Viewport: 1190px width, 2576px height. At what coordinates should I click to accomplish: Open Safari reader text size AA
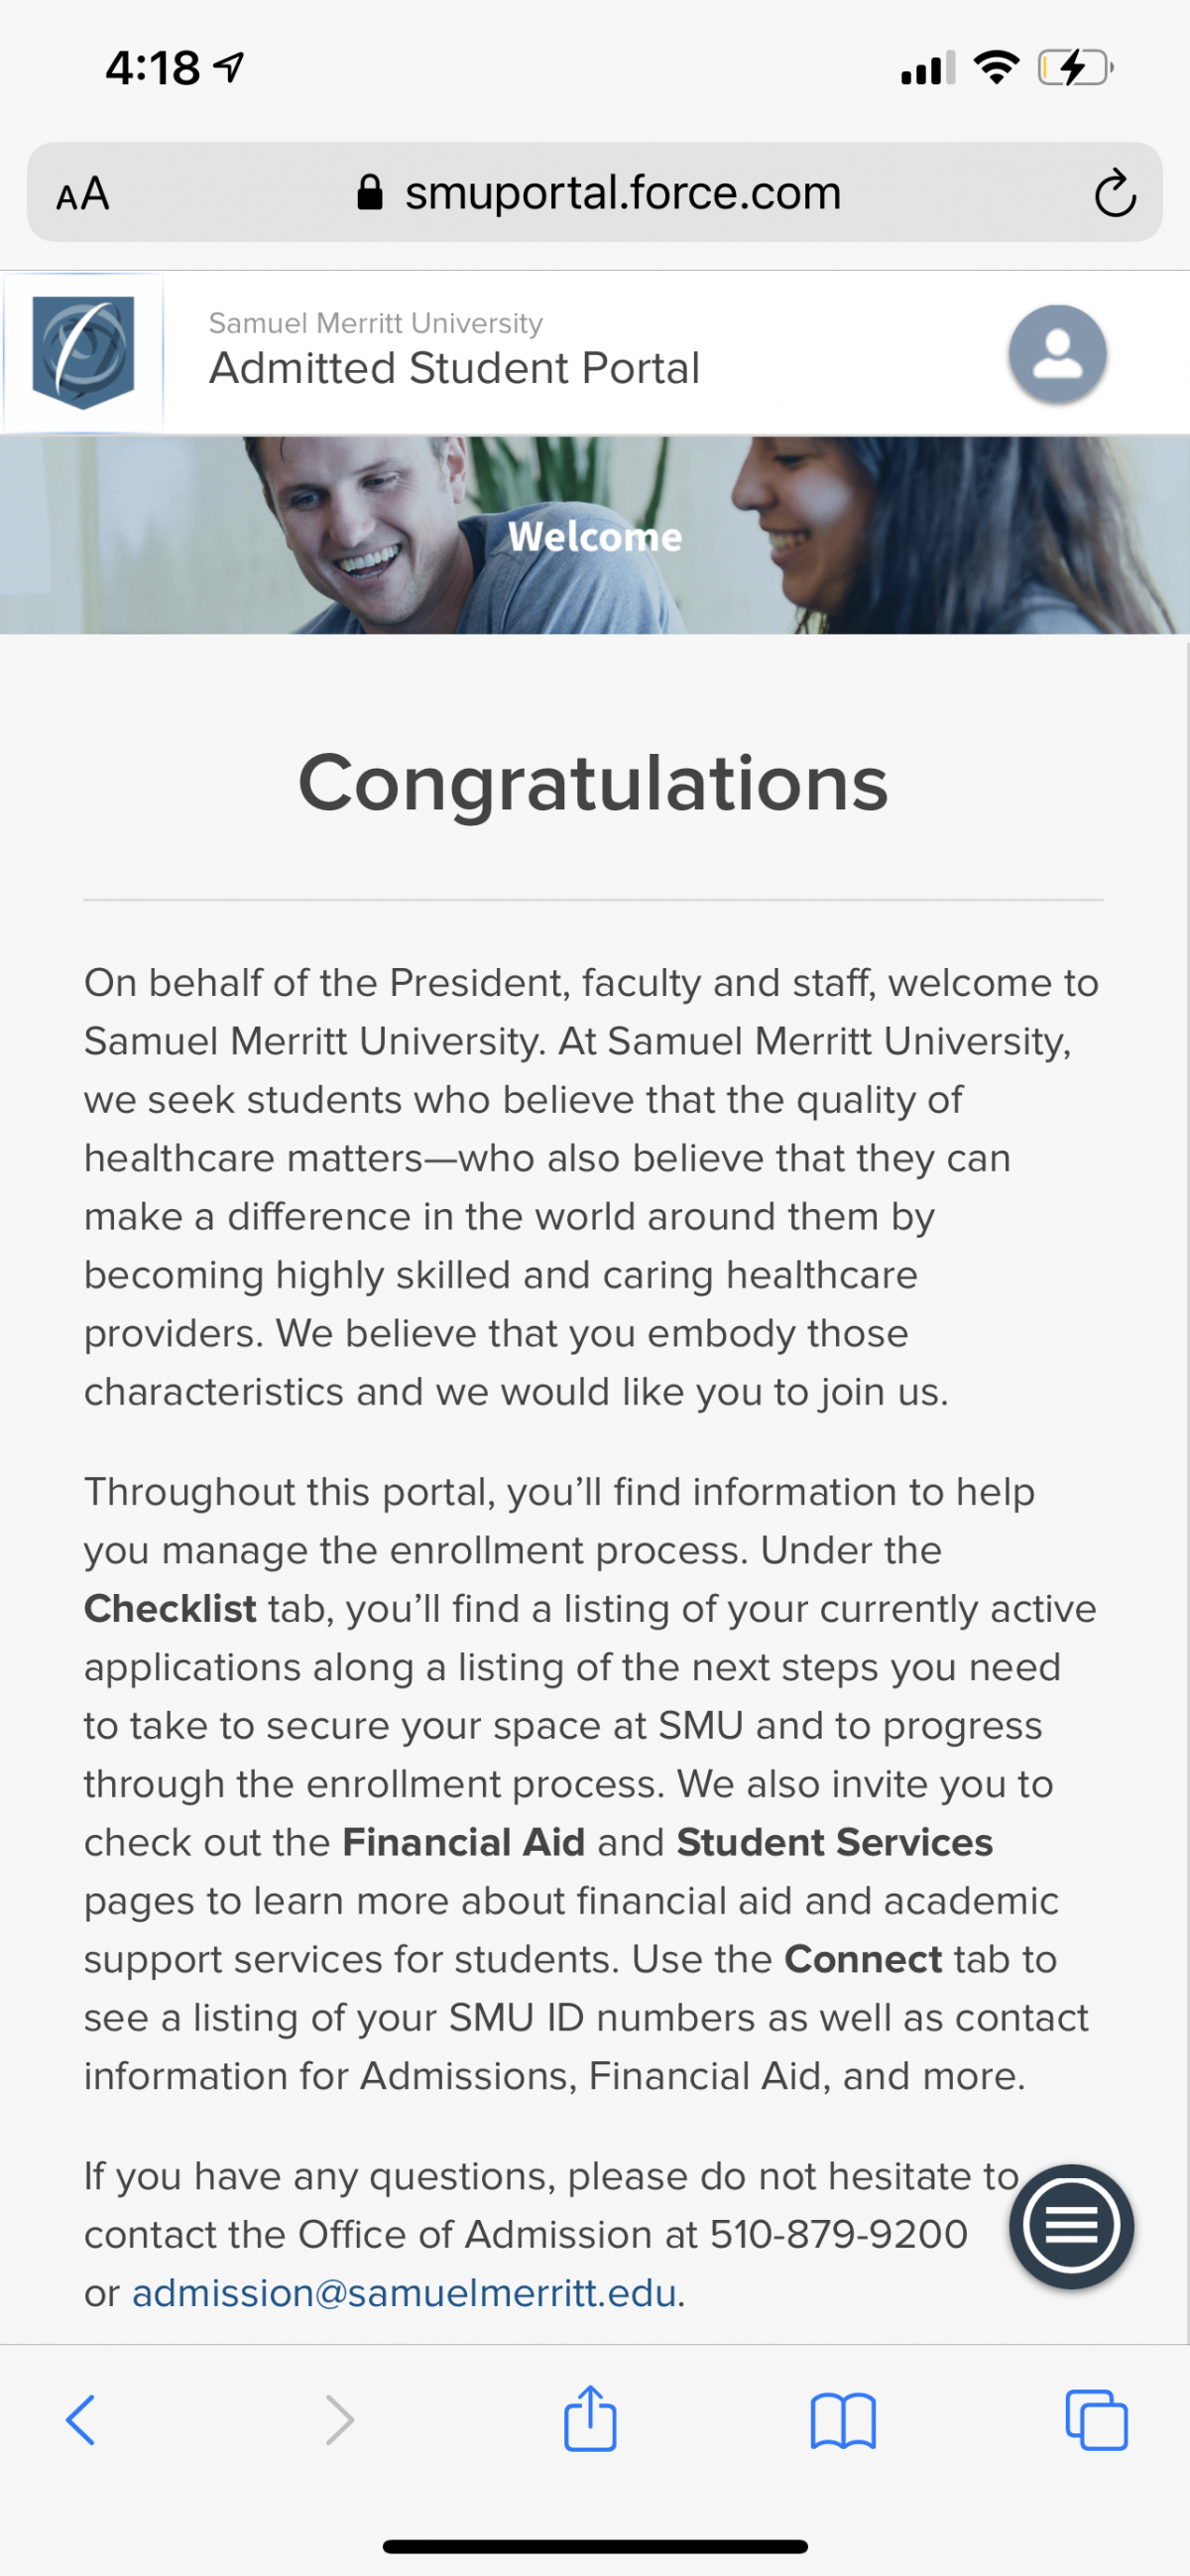(82, 193)
